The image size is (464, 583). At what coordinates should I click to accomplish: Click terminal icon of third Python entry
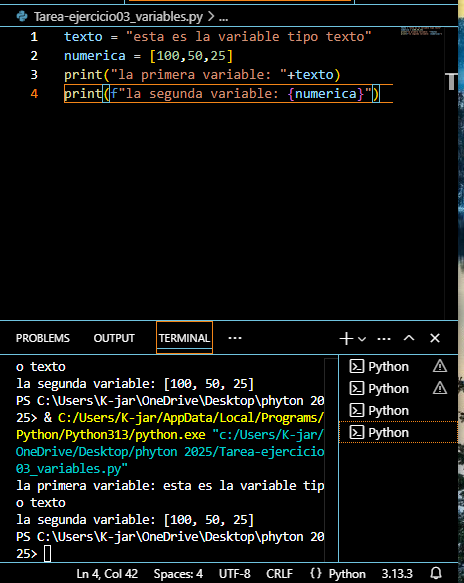click(x=357, y=410)
